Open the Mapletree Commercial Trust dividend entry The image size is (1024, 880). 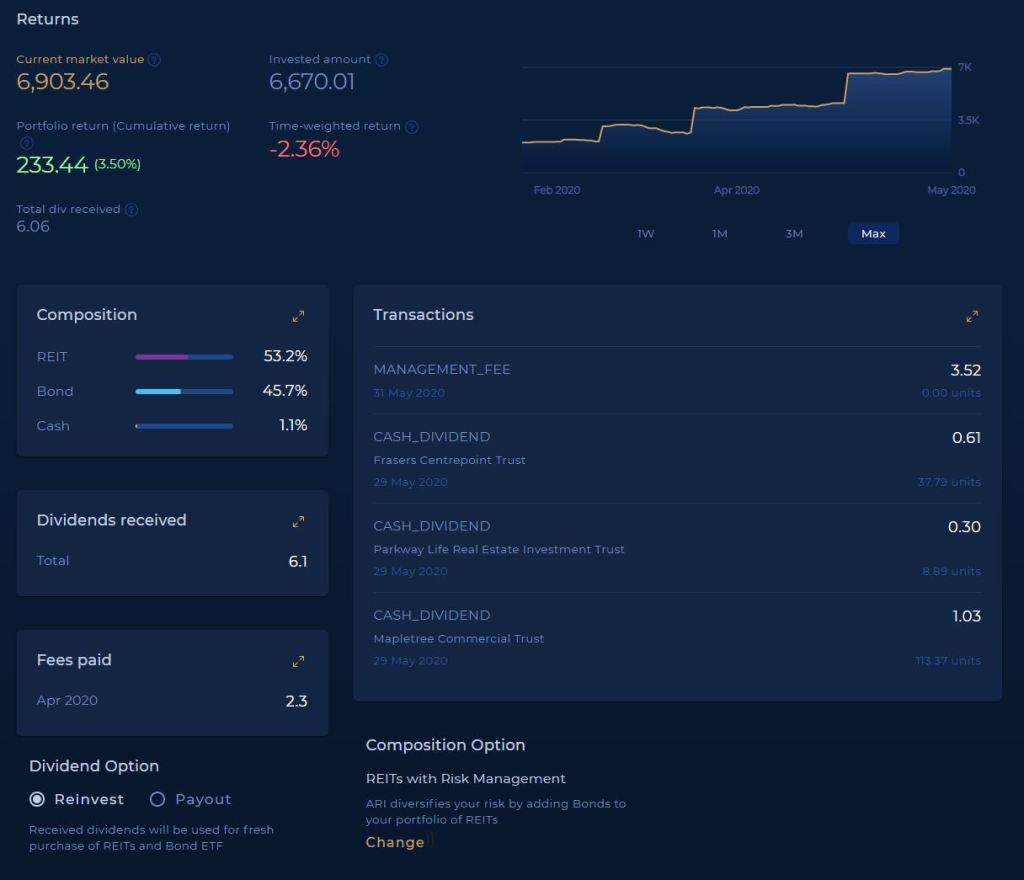(x=677, y=637)
